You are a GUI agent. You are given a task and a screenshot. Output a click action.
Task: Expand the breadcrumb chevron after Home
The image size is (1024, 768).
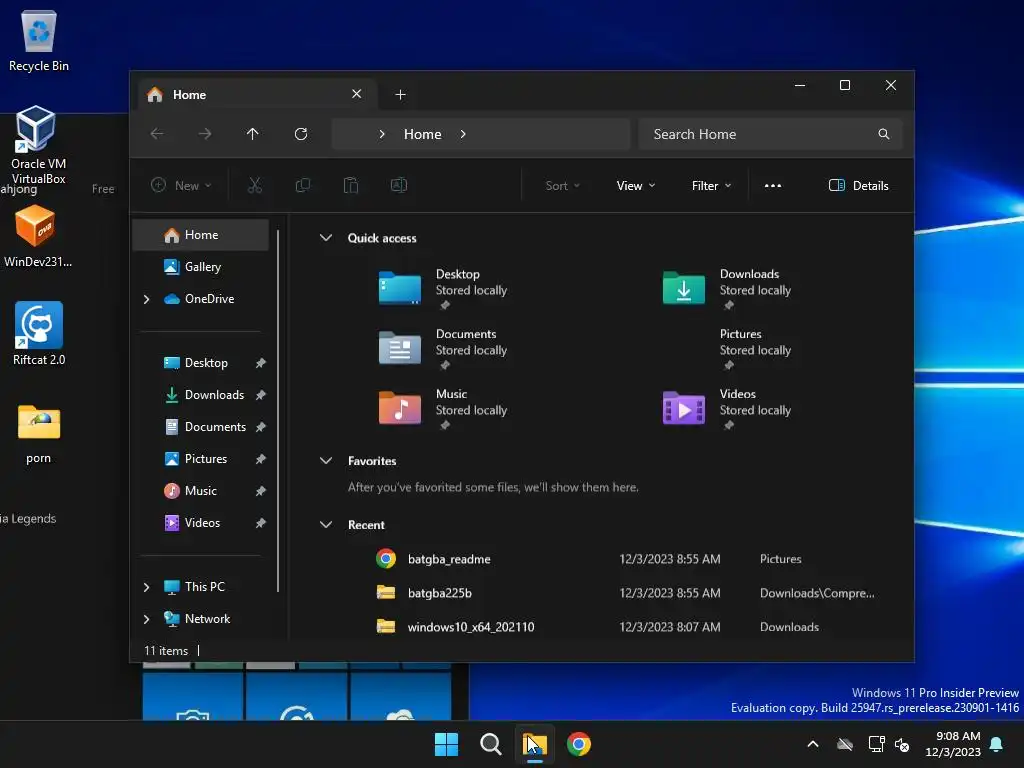tap(463, 134)
